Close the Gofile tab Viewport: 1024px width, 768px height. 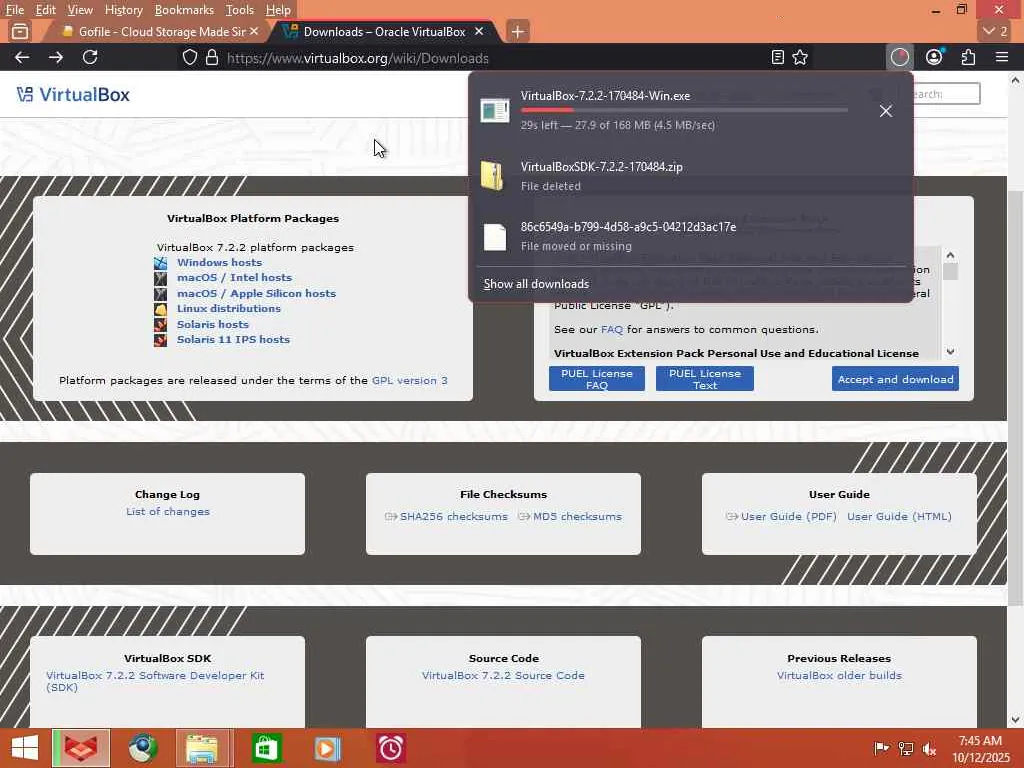254,31
